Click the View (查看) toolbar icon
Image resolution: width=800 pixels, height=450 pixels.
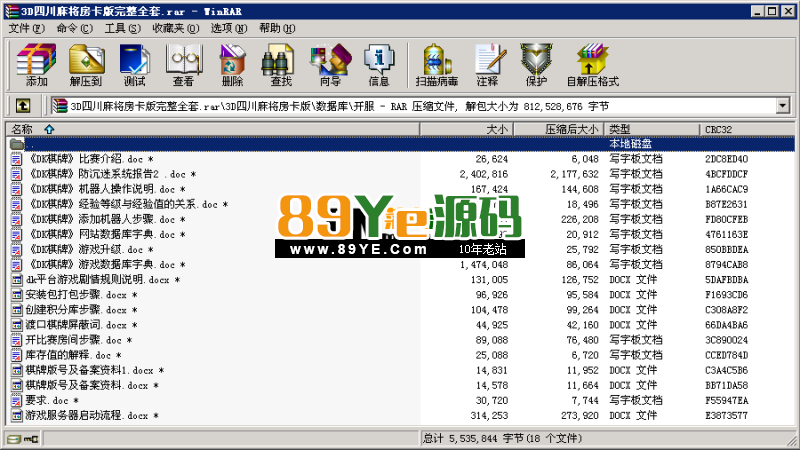(183, 65)
